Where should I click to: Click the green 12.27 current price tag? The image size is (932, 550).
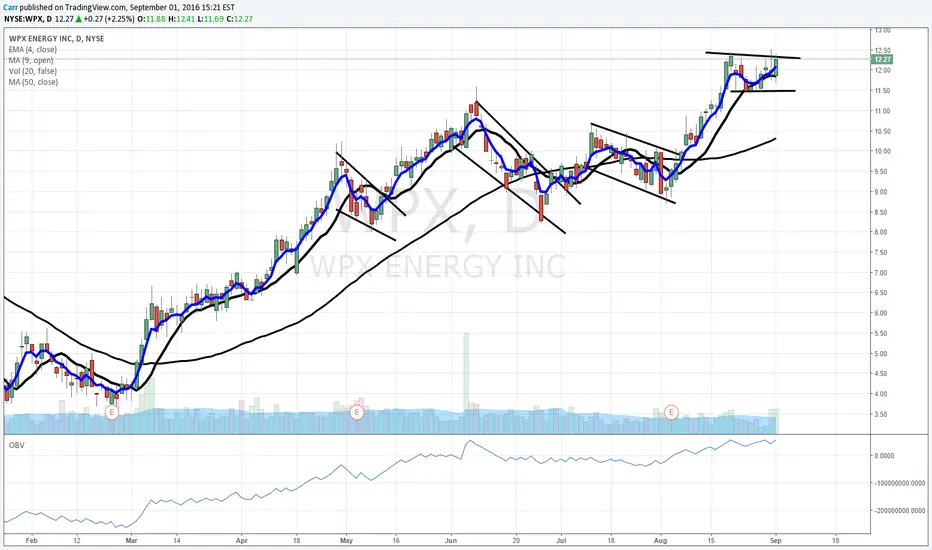click(882, 59)
